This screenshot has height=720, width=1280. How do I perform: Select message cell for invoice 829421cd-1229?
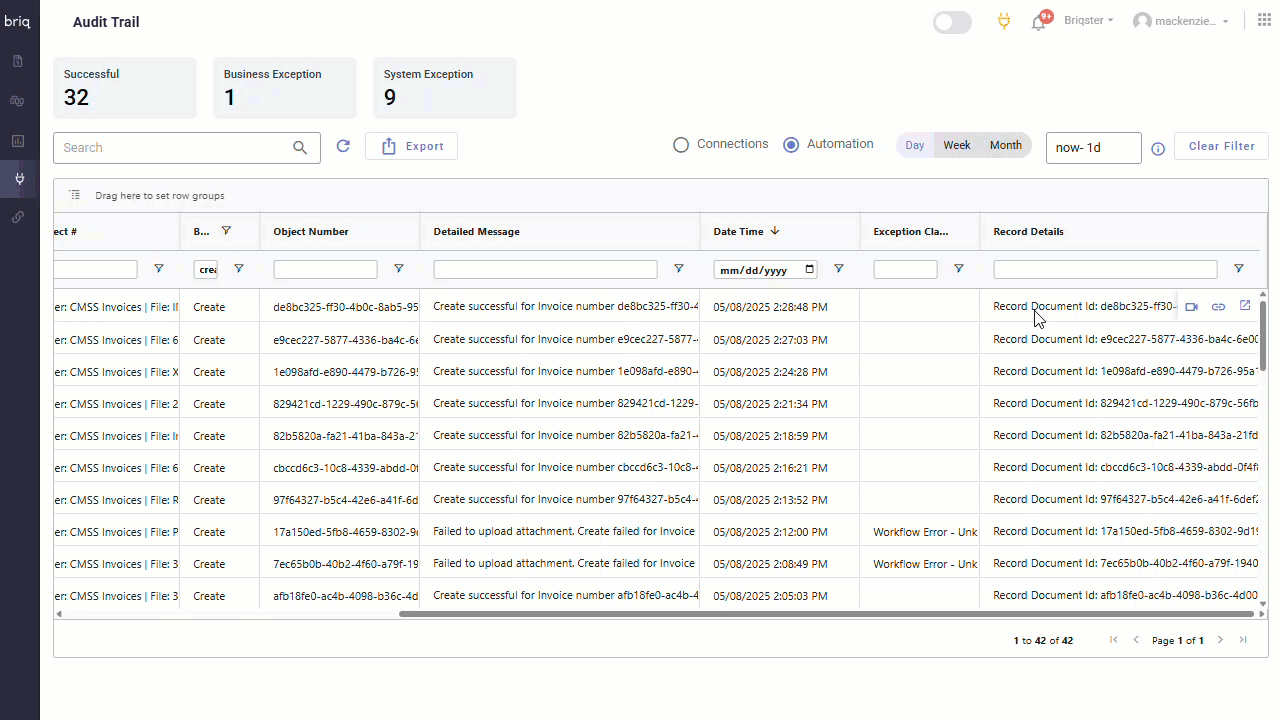click(560, 404)
